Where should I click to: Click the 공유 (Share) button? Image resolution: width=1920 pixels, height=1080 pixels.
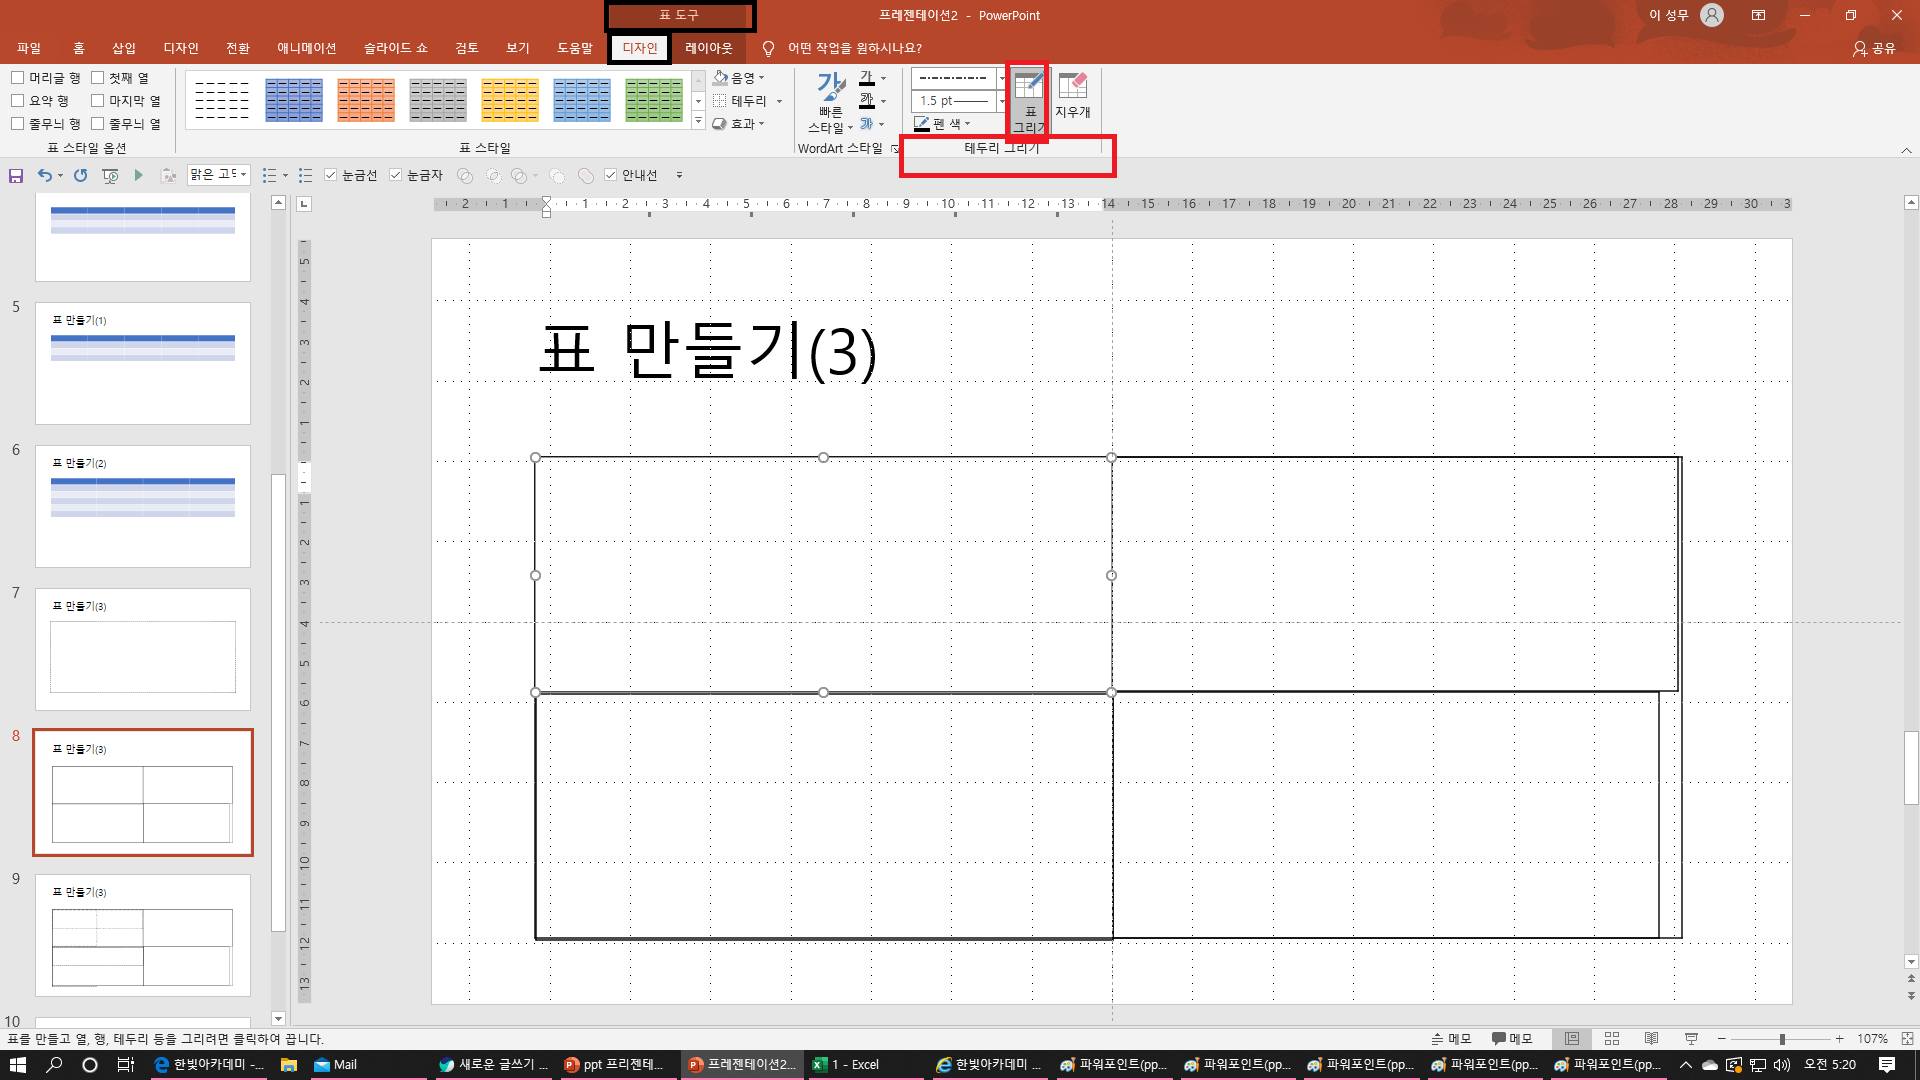point(1874,48)
